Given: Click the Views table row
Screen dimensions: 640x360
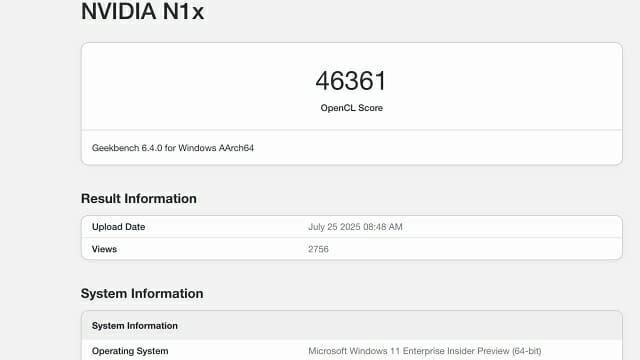Looking at the screenshot, I should (x=352, y=249).
